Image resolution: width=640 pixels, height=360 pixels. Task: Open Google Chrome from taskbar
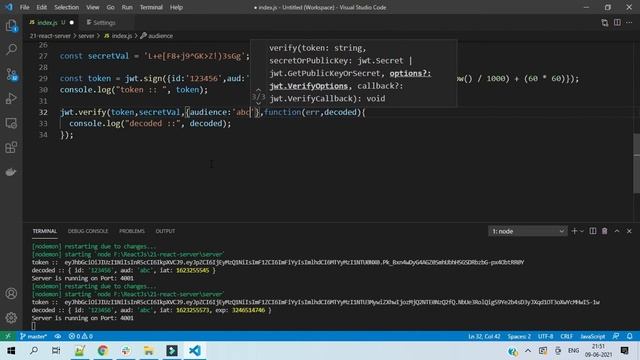click(x=102, y=351)
